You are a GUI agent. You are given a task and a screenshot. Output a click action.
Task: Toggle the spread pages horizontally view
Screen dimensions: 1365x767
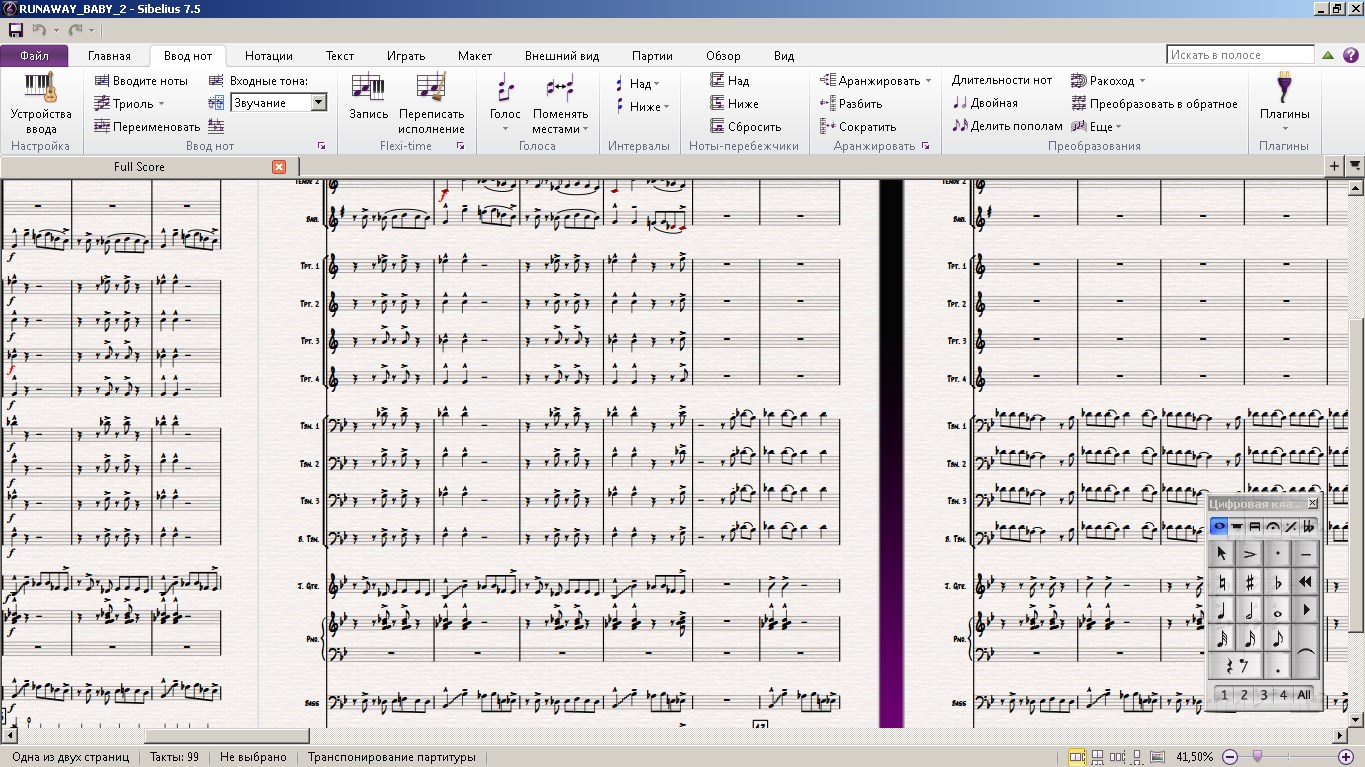tap(1078, 757)
